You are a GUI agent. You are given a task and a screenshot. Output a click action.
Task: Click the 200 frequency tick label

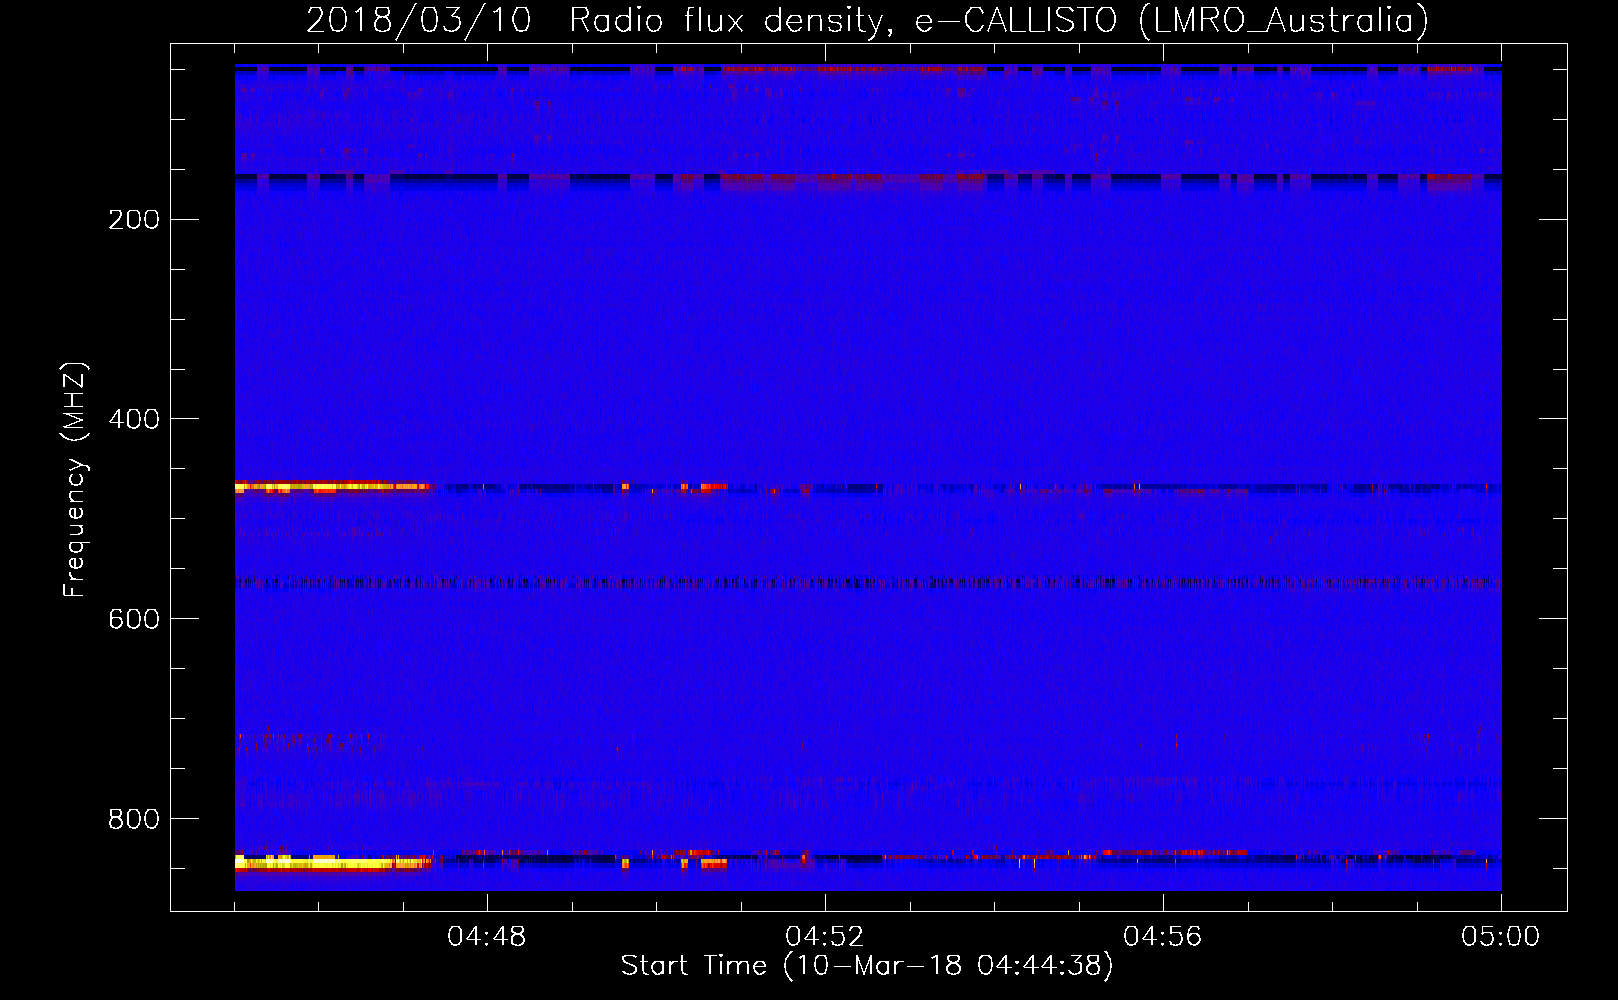coord(134,219)
